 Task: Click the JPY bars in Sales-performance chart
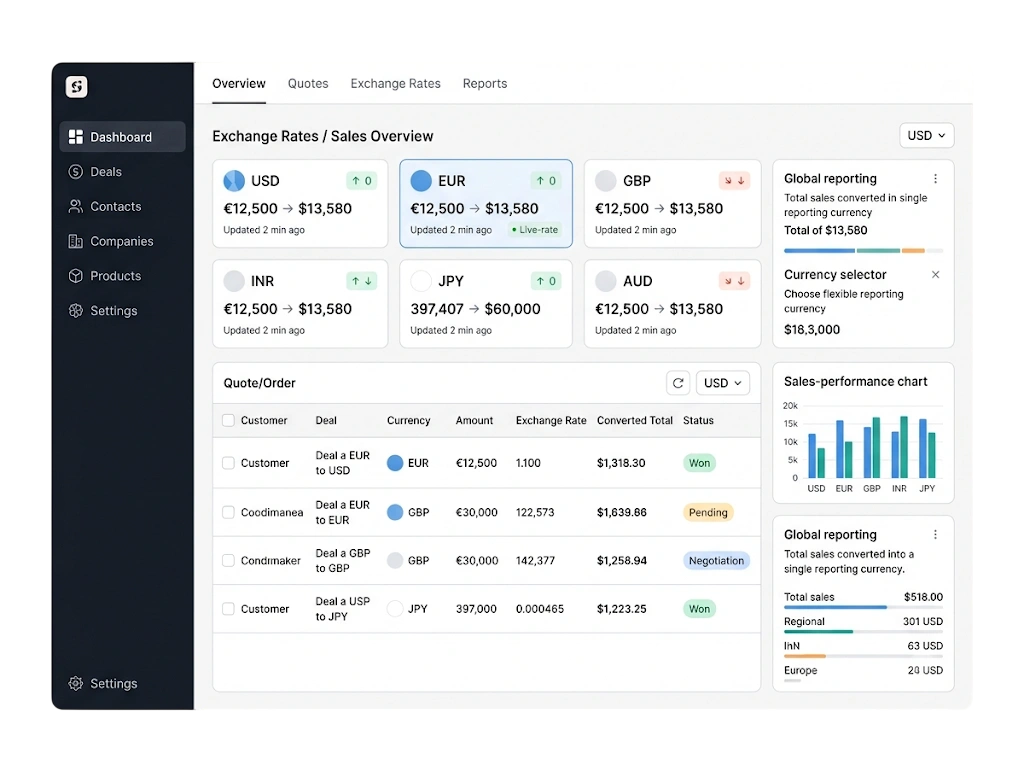[x=927, y=448]
